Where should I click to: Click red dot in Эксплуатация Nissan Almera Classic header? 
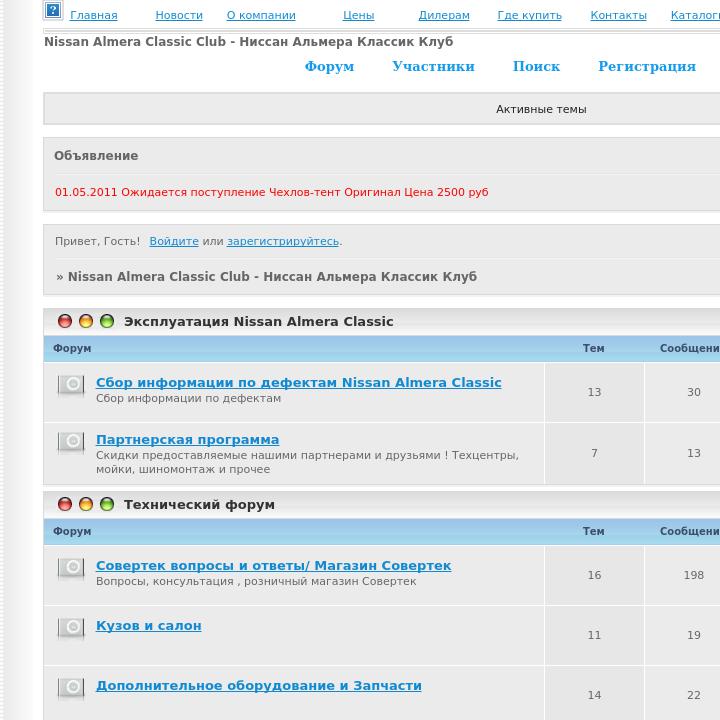65,321
